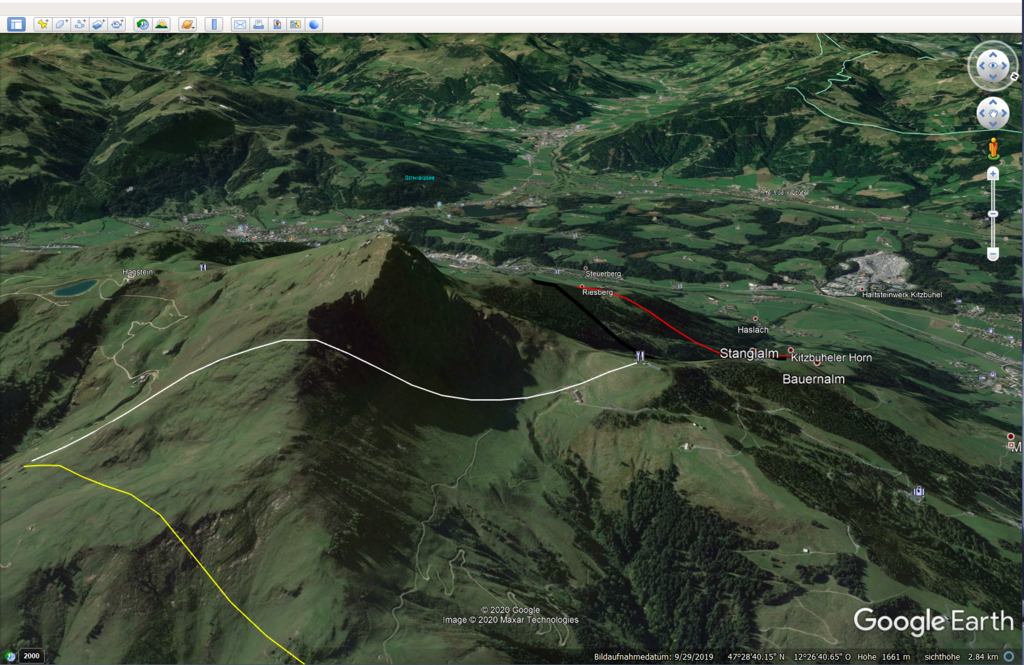Select the Ruler measurement tool

pyautogui.click(x=214, y=24)
